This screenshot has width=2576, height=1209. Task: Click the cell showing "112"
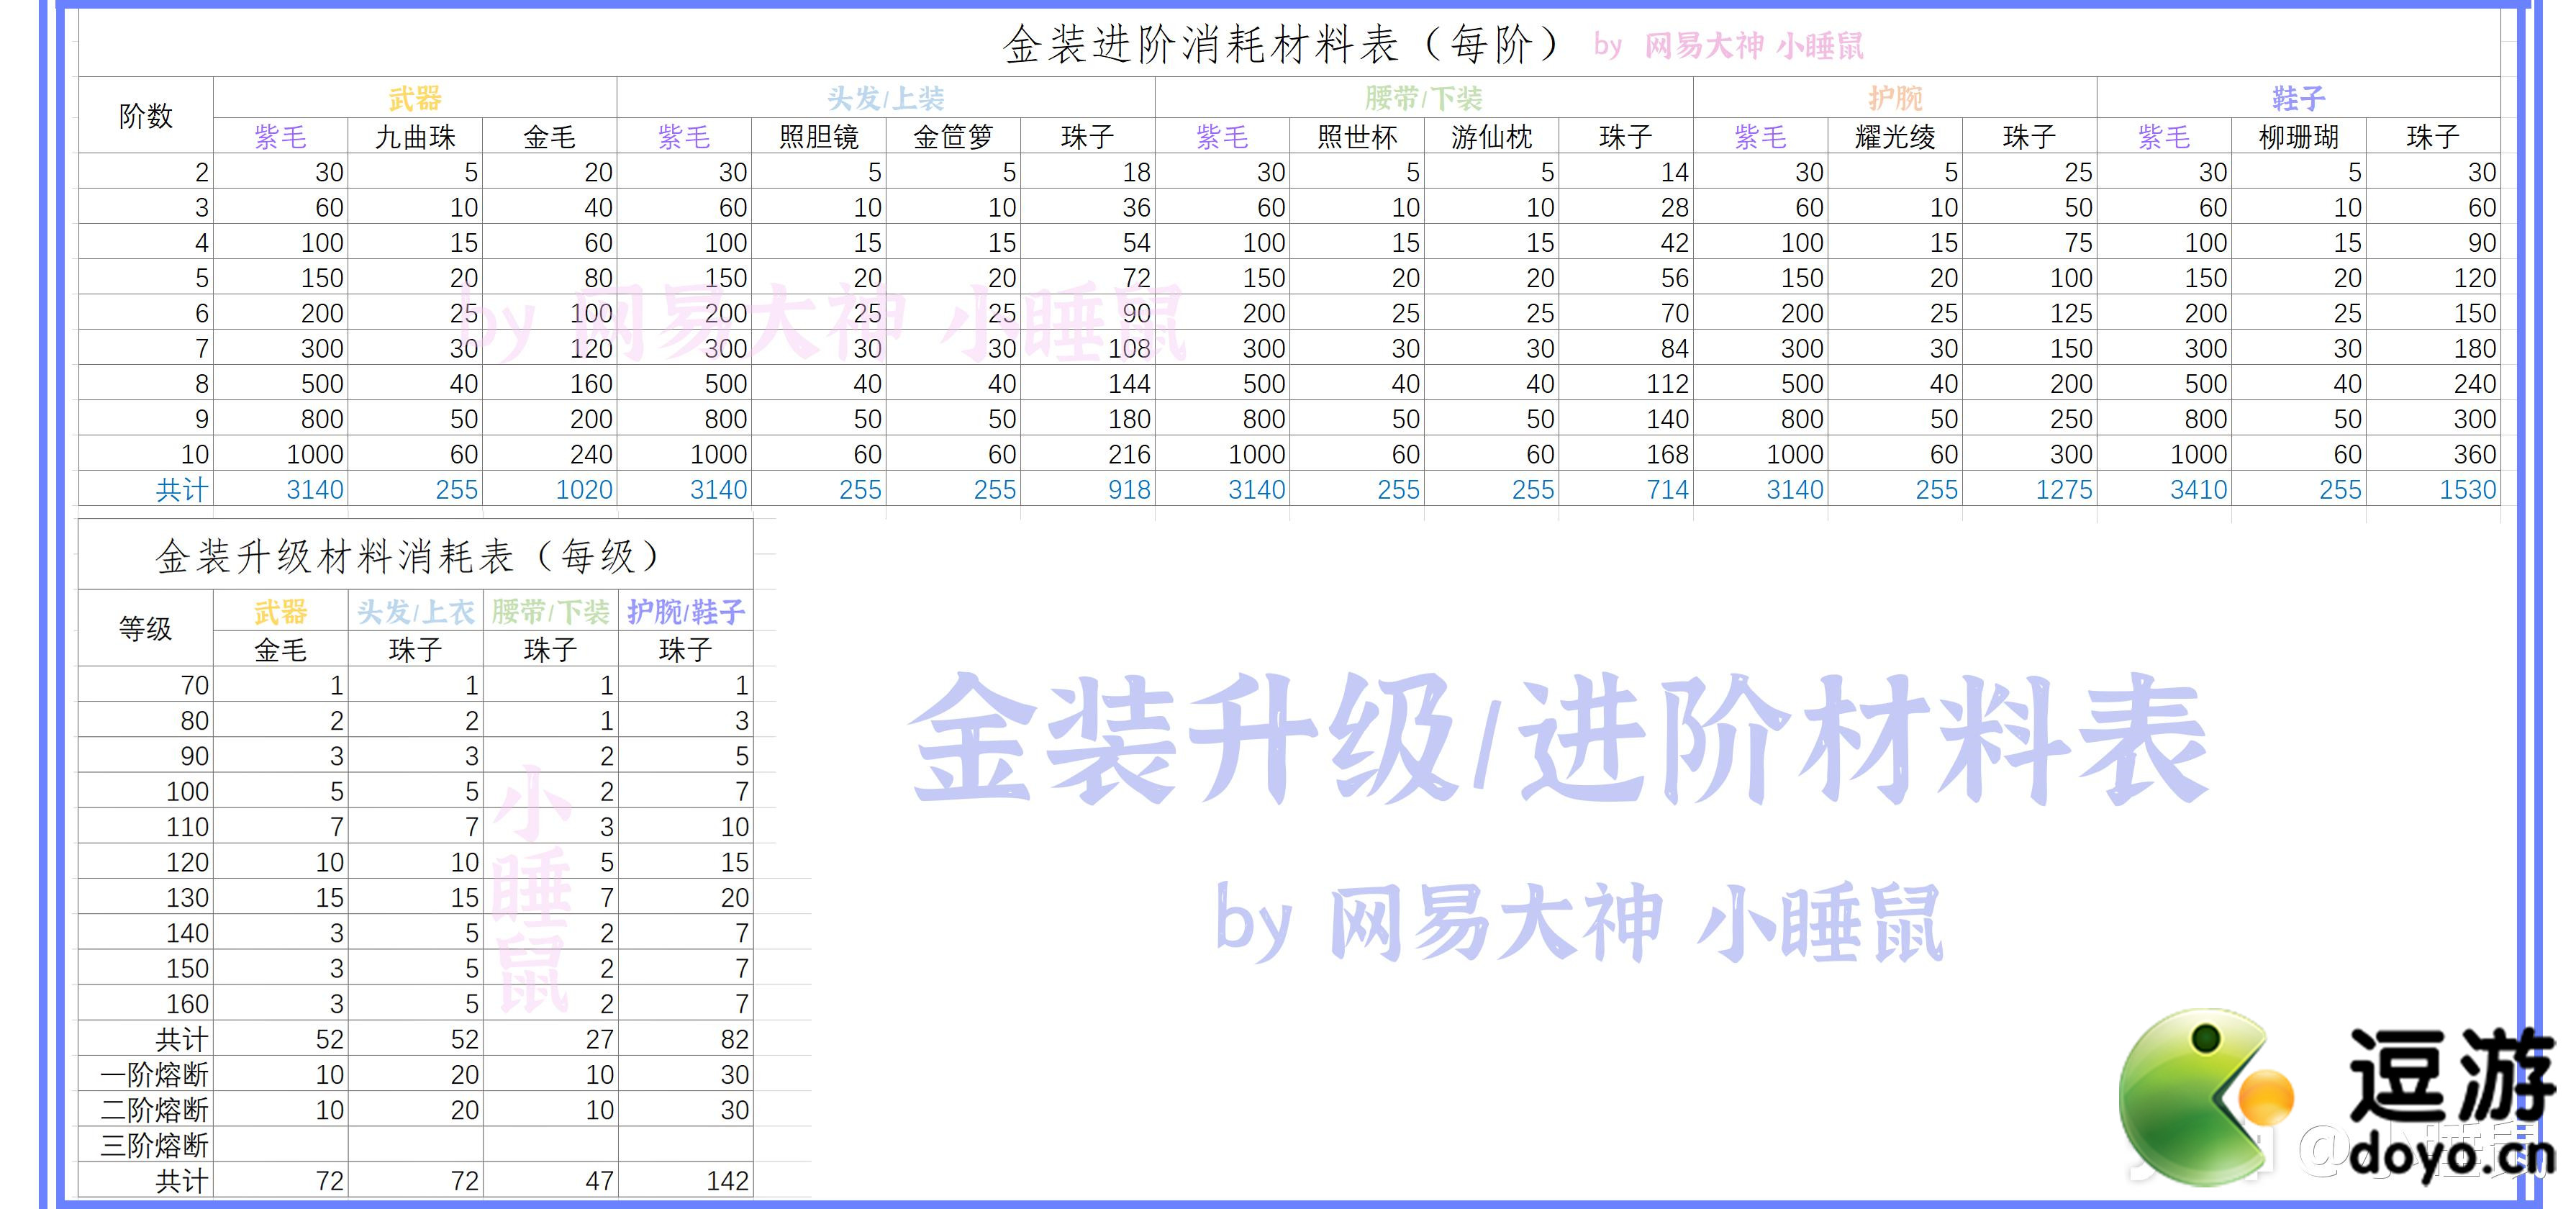point(1626,384)
